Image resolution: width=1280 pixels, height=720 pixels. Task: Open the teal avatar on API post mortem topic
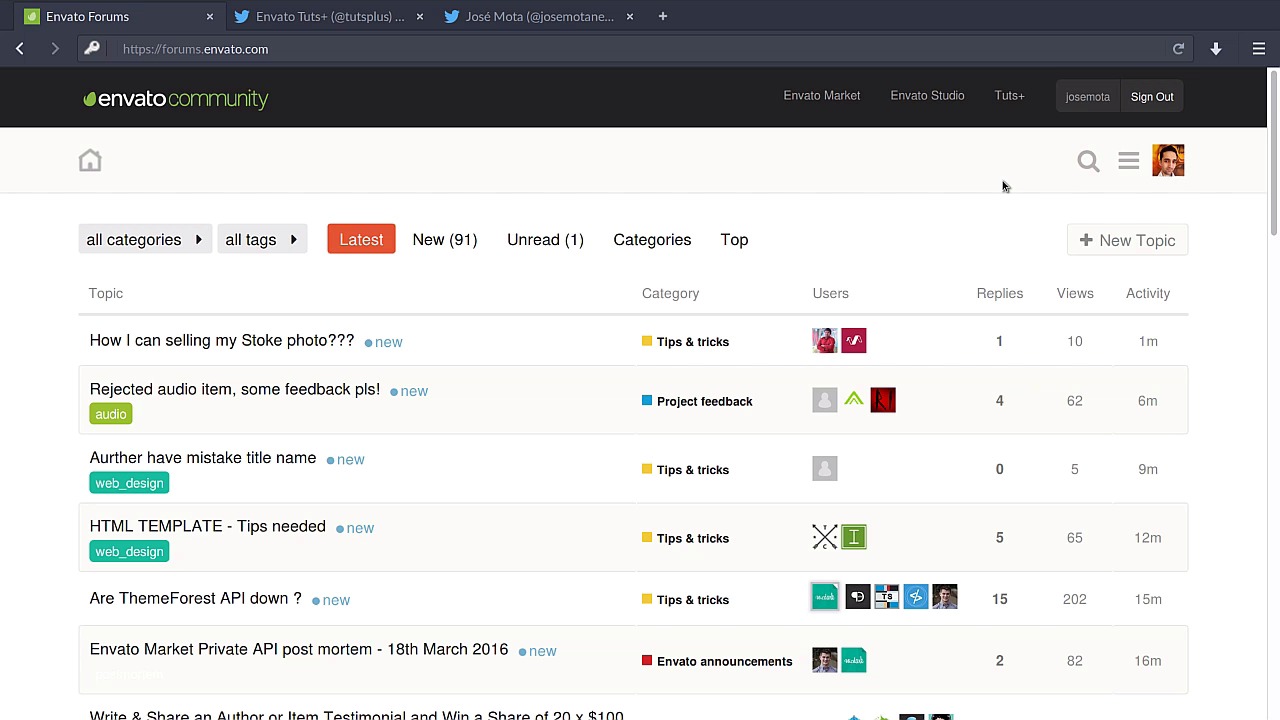[854, 660]
